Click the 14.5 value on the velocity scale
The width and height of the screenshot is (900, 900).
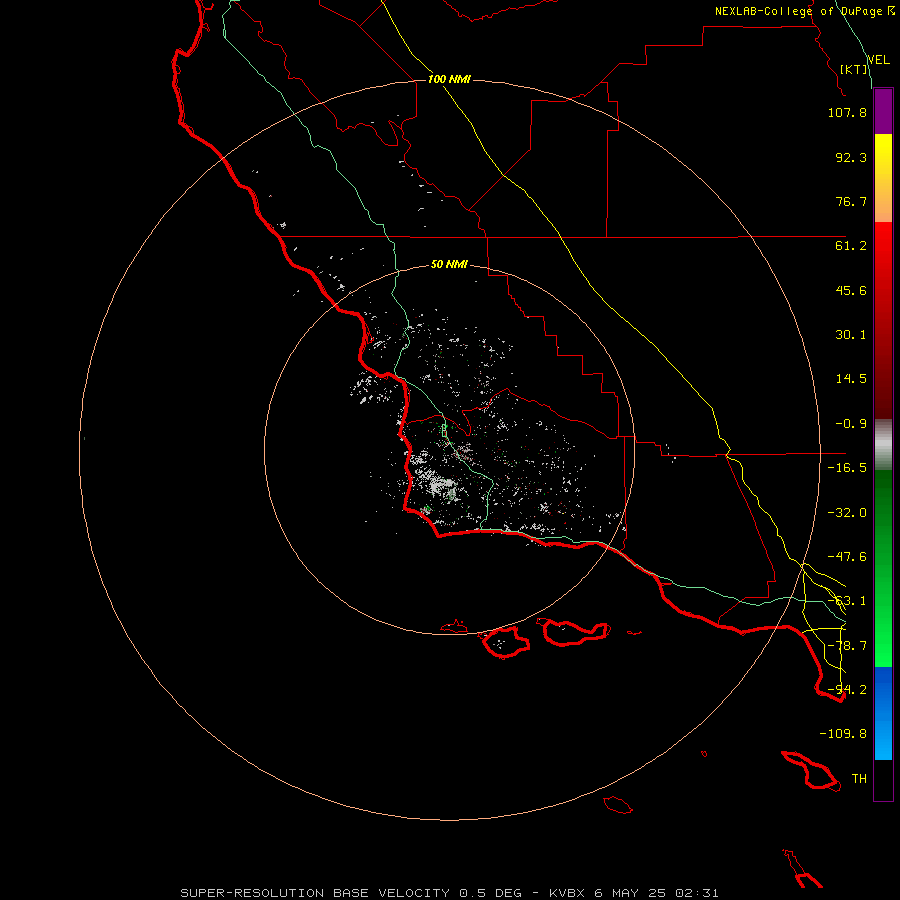tap(851, 378)
